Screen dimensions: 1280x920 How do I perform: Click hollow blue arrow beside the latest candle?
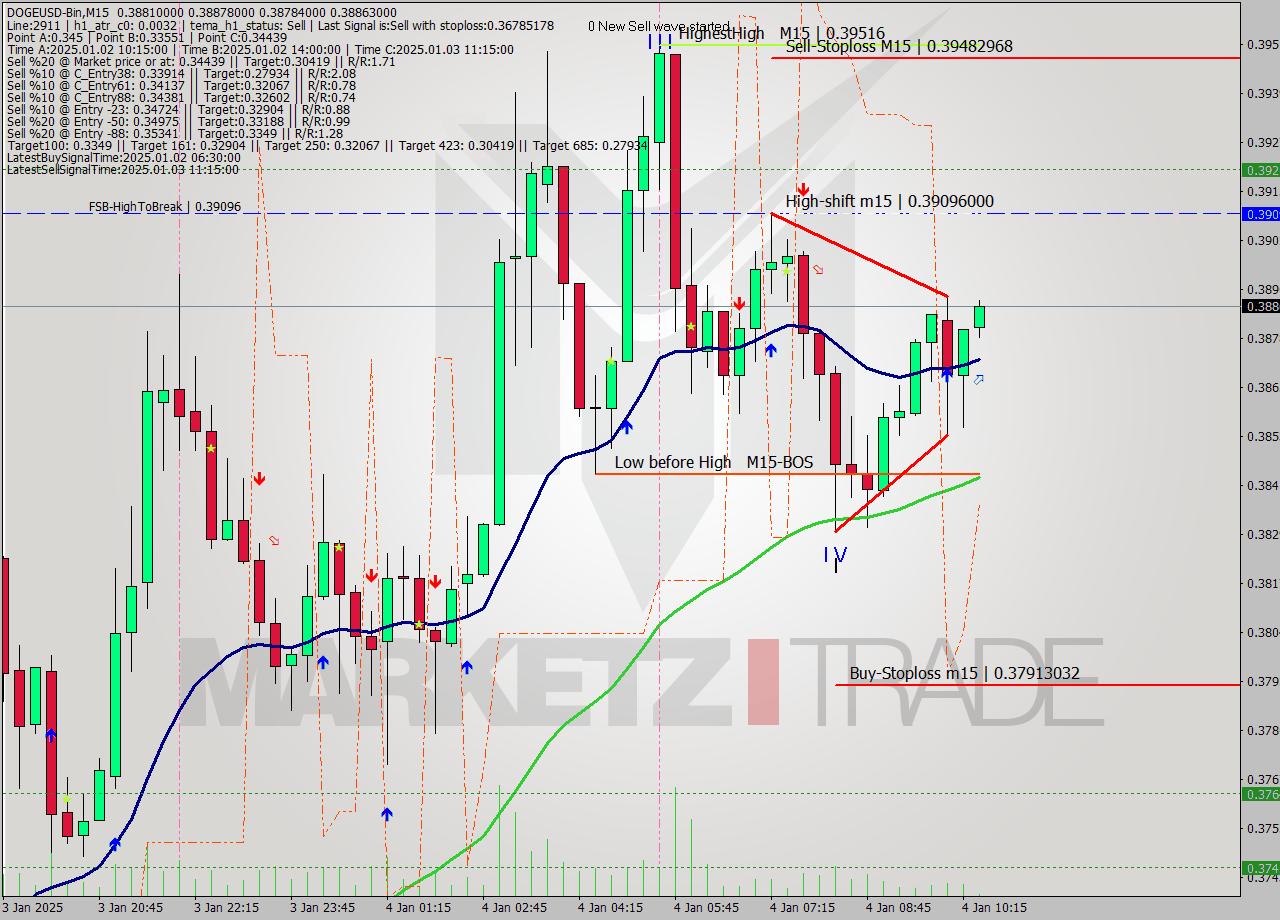click(978, 379)
